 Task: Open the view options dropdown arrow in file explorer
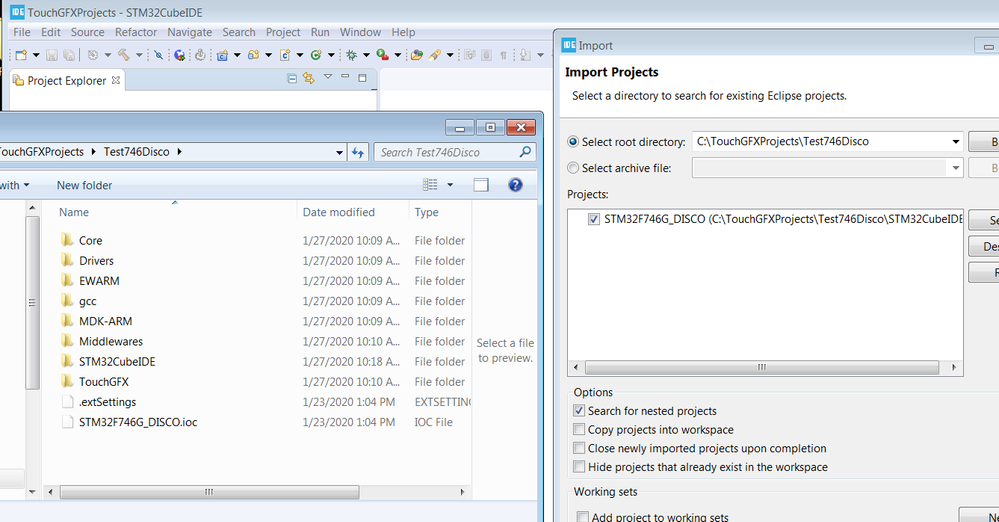450,185
